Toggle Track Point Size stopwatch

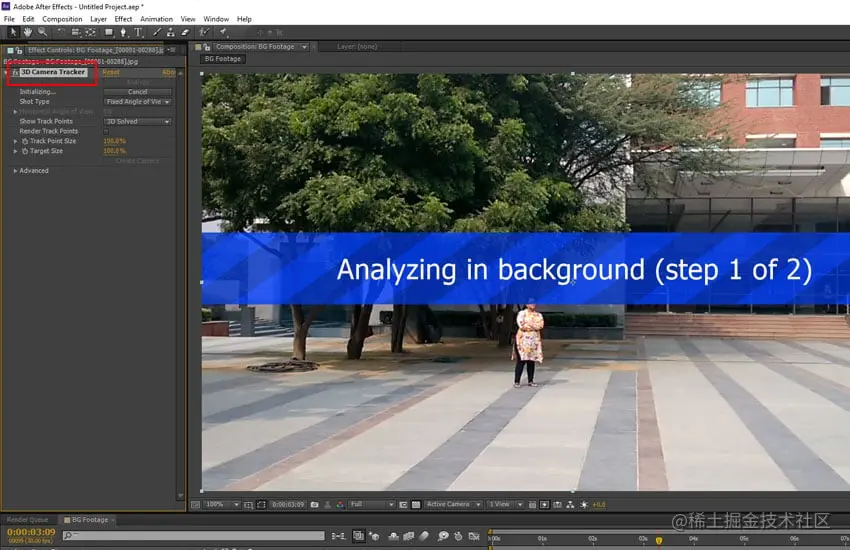[24, 141]
